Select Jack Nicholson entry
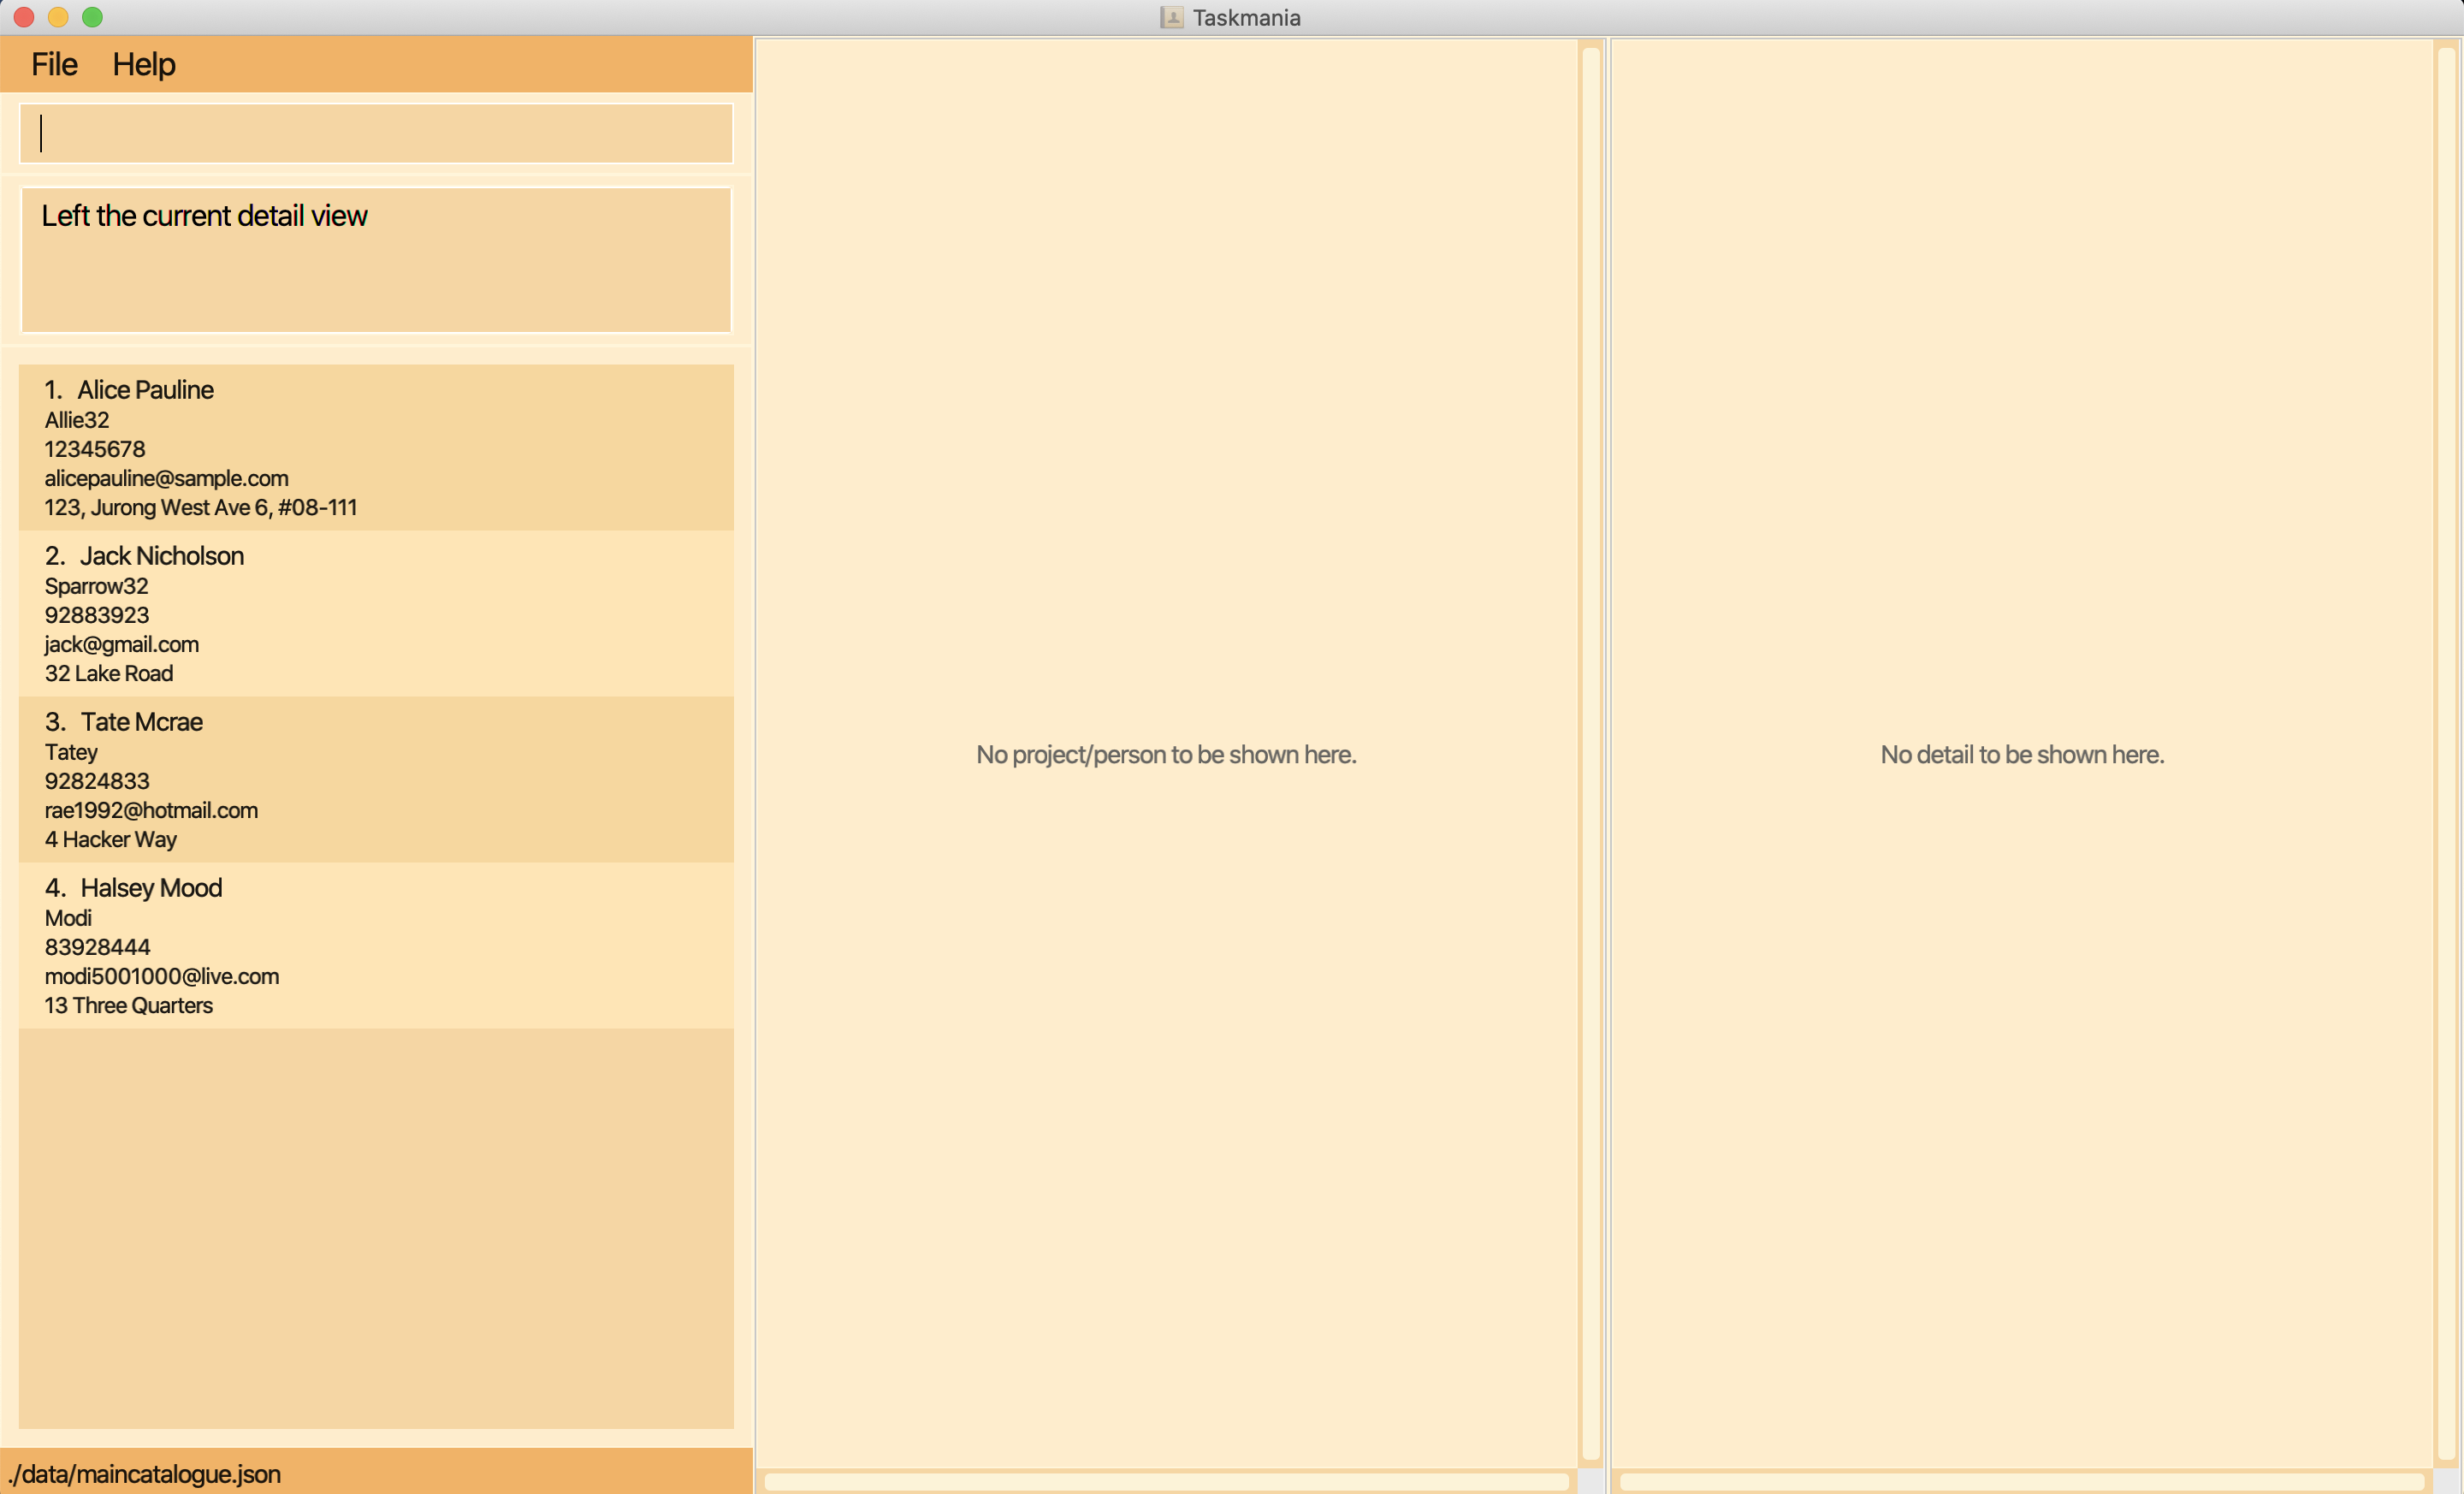The image size is (2464, 1494). (x=376, y=613)
